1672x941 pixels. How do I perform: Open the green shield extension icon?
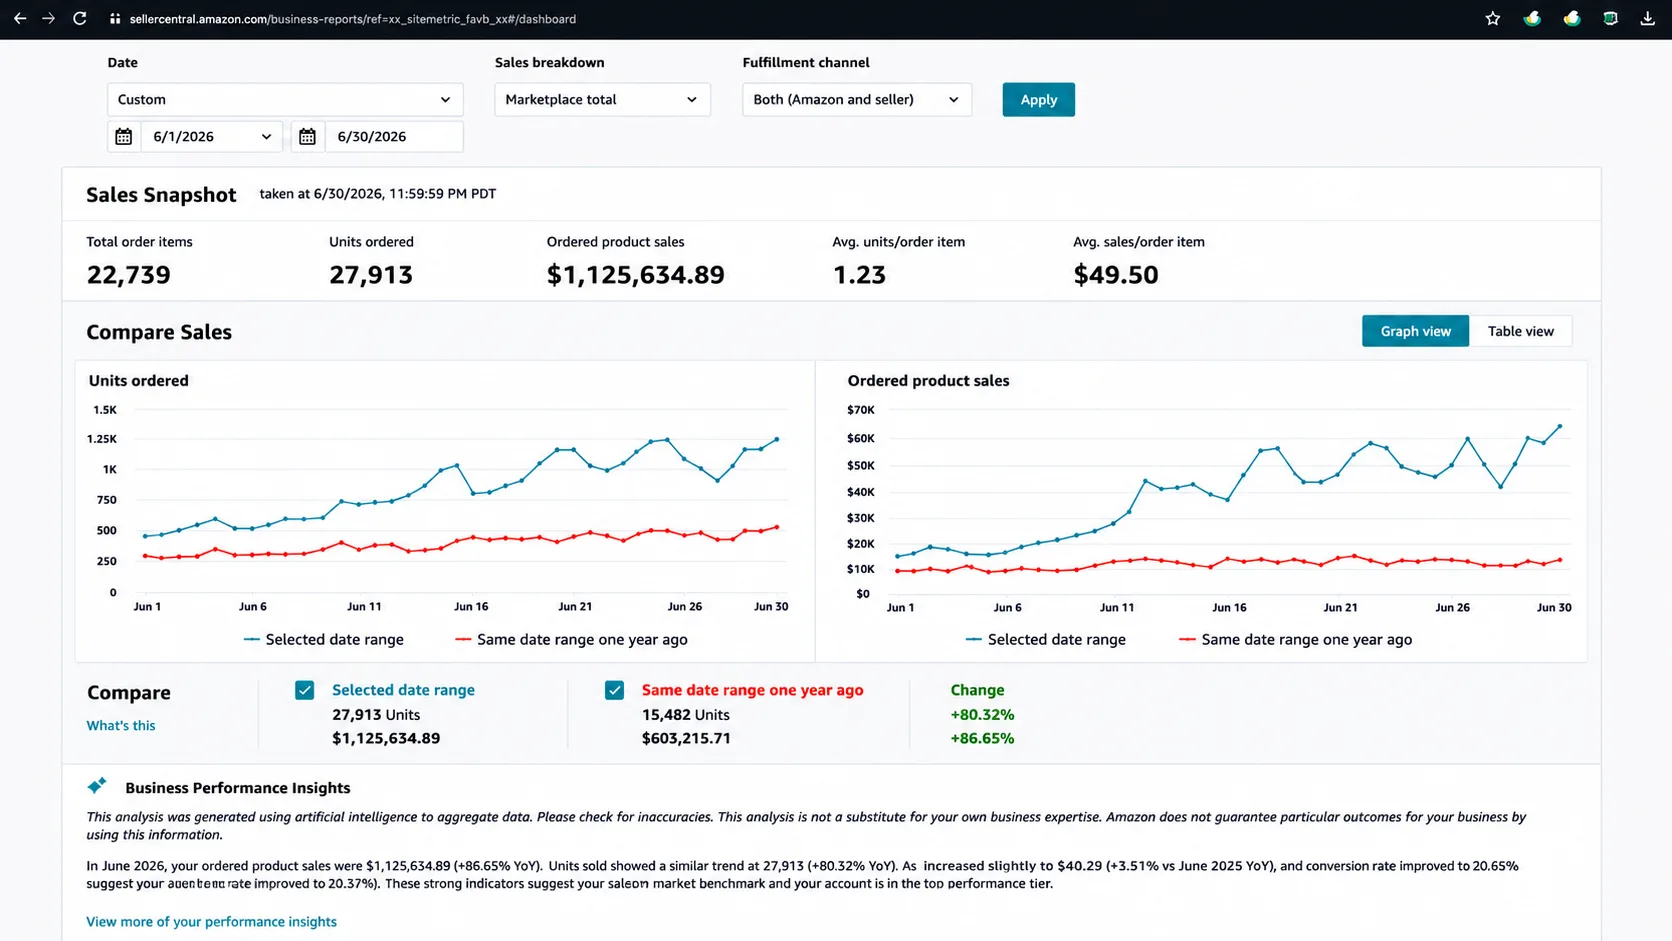coord(1610,18)
